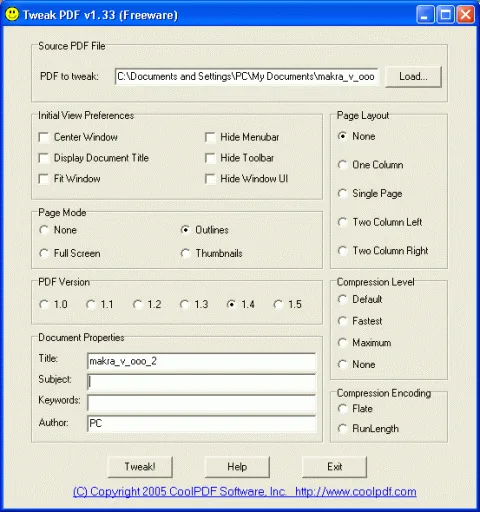Image resolution: width=480 pixels, height=512 pixels.
Task: Select PDF version 1.0
Action: click(44, 304)
